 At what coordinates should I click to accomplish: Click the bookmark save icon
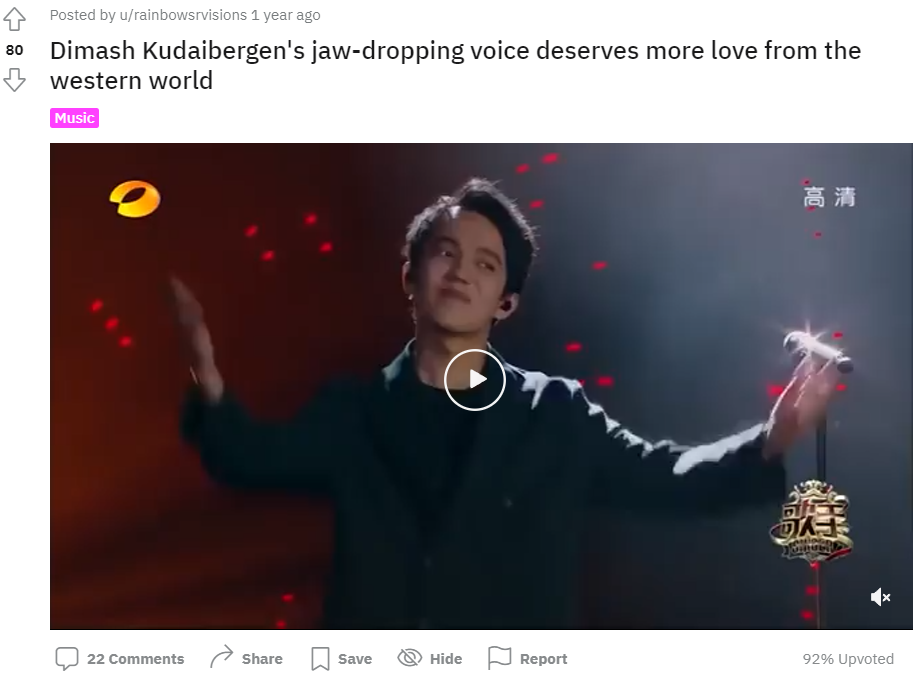320,659
